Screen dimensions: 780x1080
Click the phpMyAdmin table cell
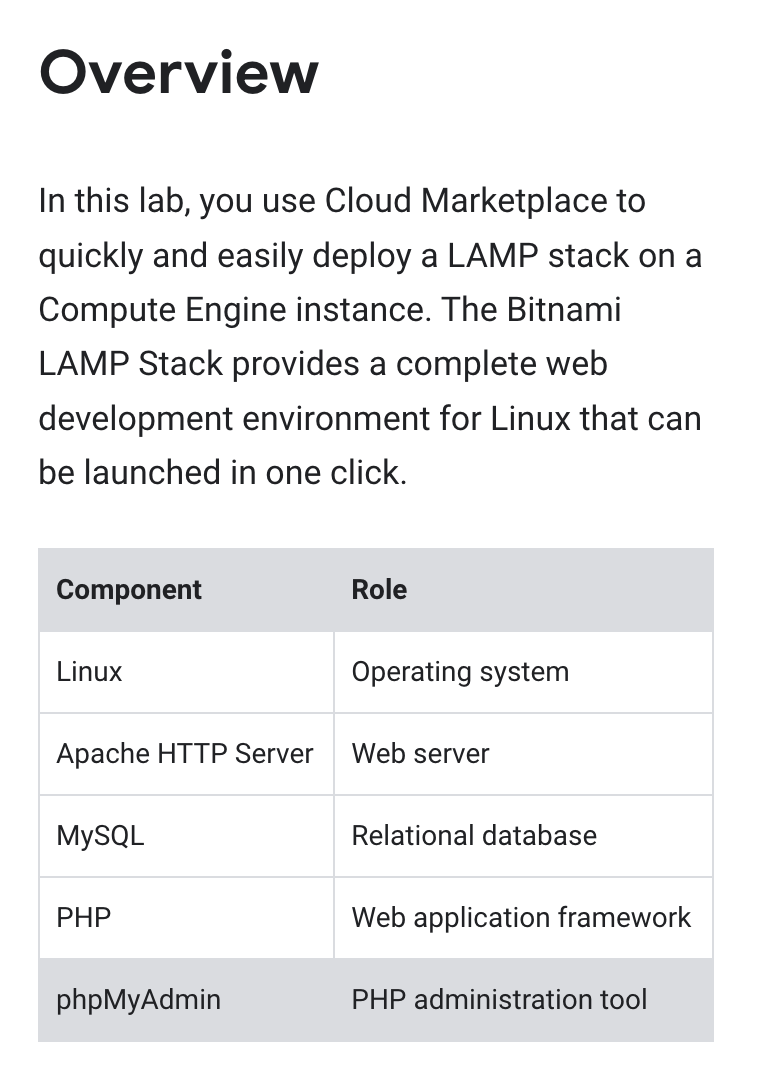186,999
